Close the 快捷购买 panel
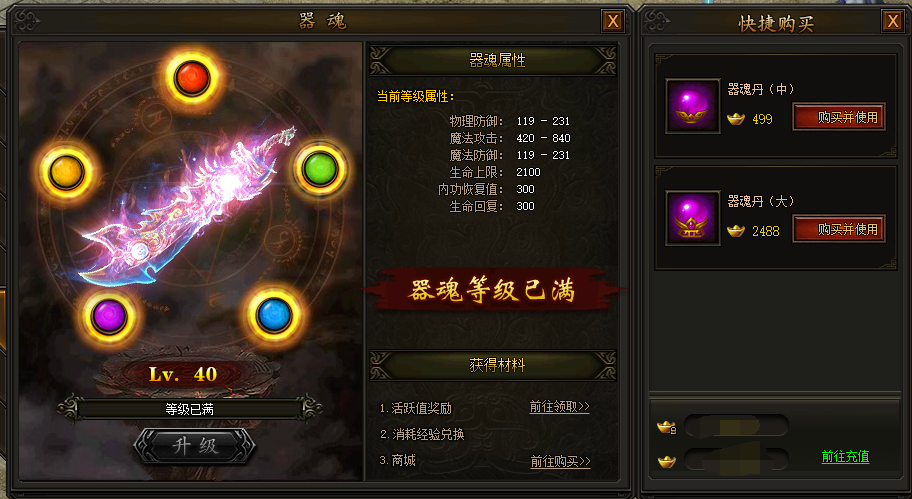Screen dimensions: 912x499 point(893,22)
